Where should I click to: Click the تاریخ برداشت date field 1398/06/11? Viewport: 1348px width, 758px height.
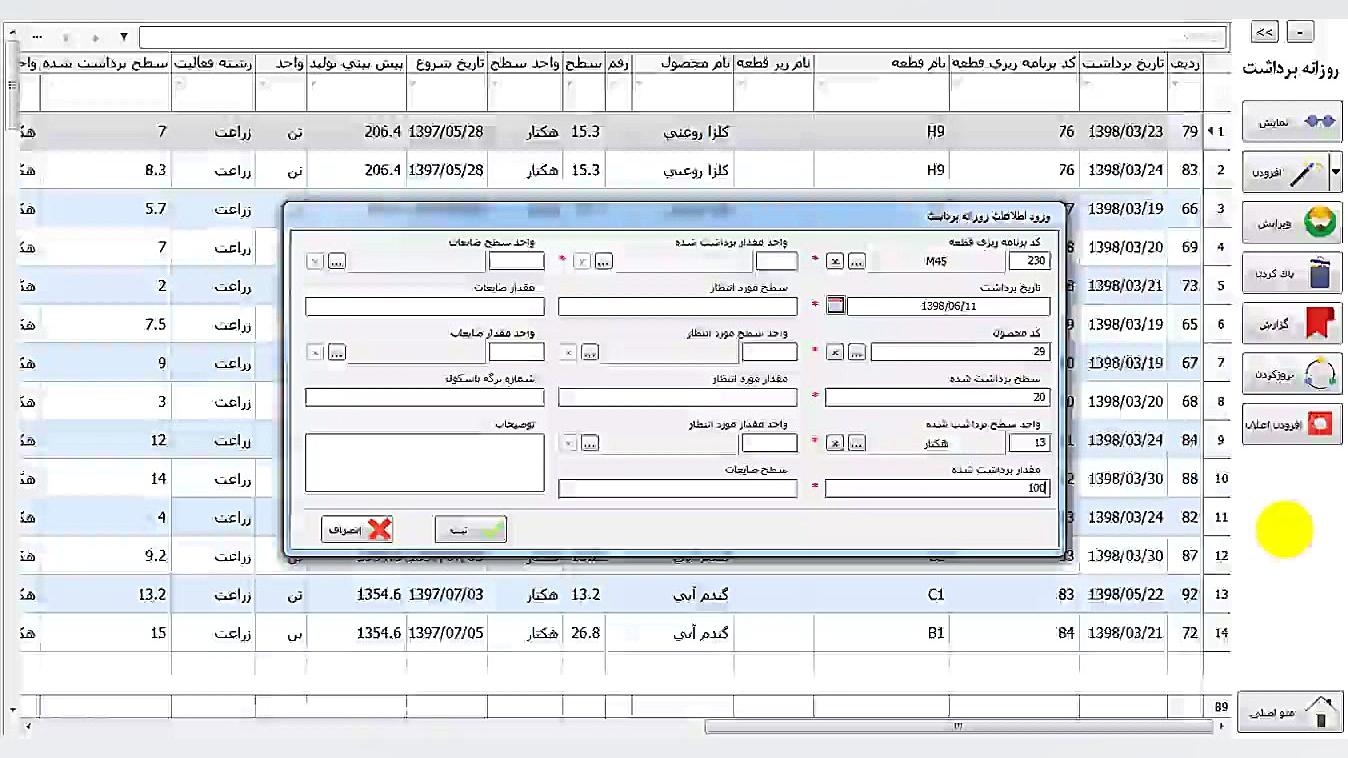point(948,306)
